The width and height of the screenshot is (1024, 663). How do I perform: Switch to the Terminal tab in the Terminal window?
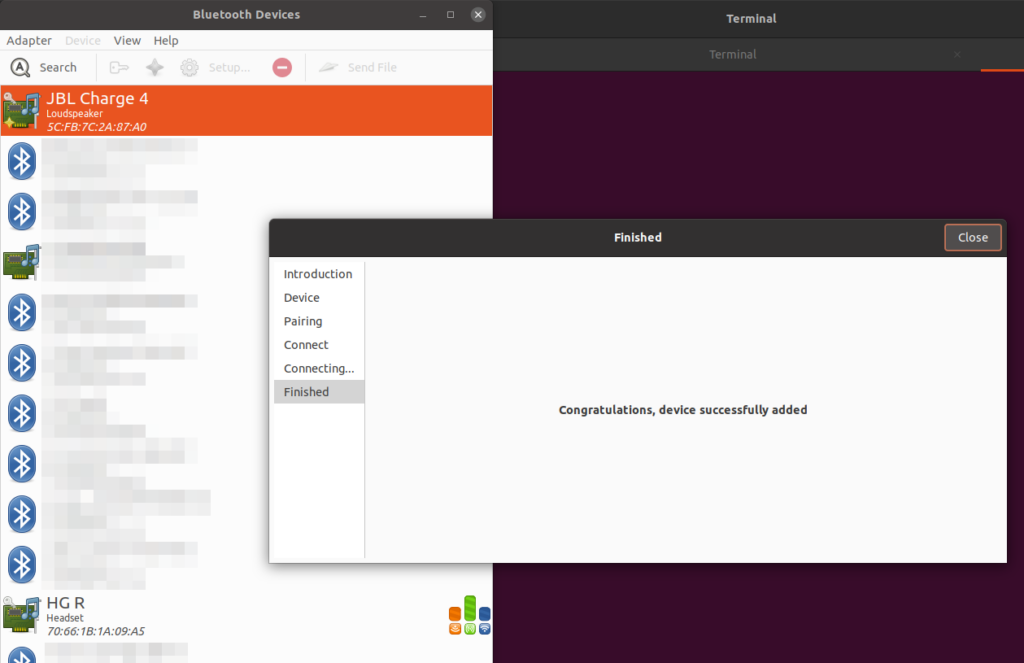(x=733, y=55)
